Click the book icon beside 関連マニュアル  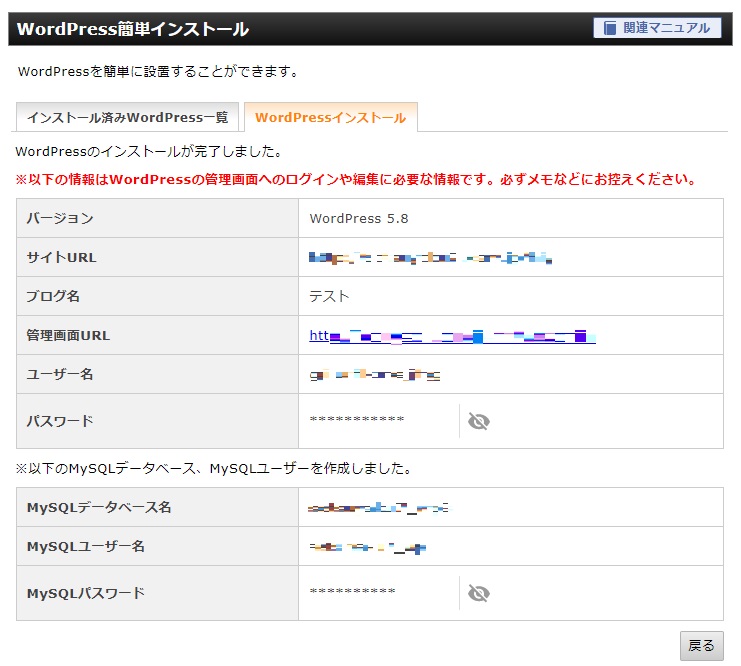tap(610, 28)
